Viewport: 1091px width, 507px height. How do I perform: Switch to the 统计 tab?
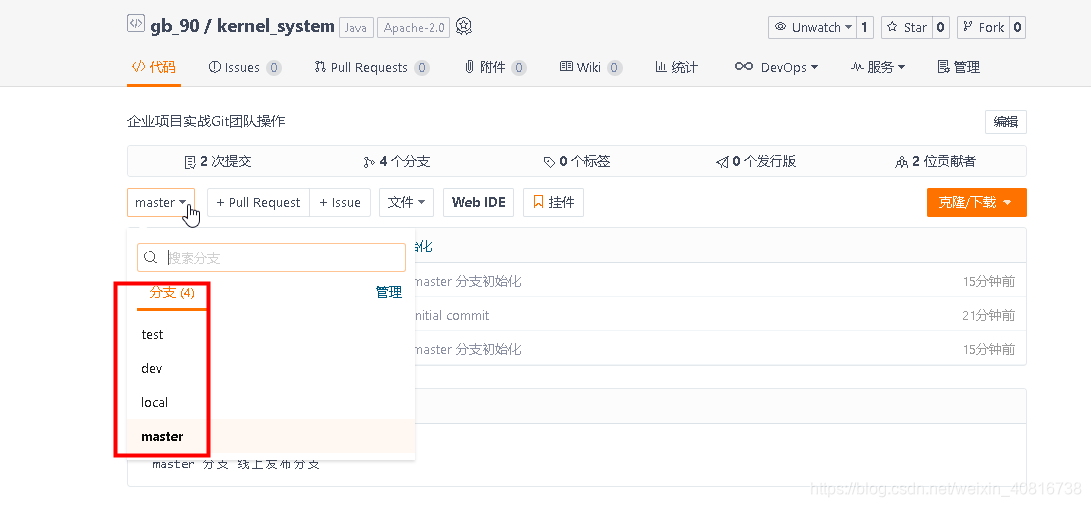pos(676,67)
